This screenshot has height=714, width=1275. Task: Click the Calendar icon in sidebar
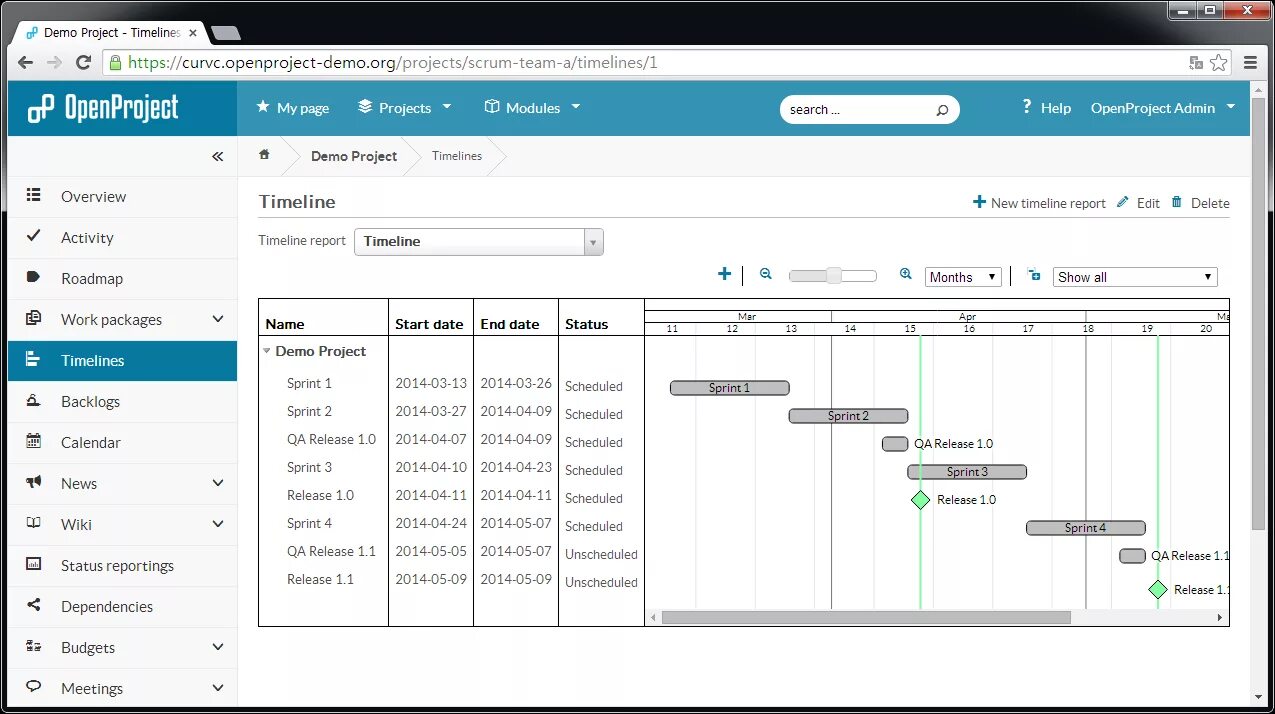34,441
